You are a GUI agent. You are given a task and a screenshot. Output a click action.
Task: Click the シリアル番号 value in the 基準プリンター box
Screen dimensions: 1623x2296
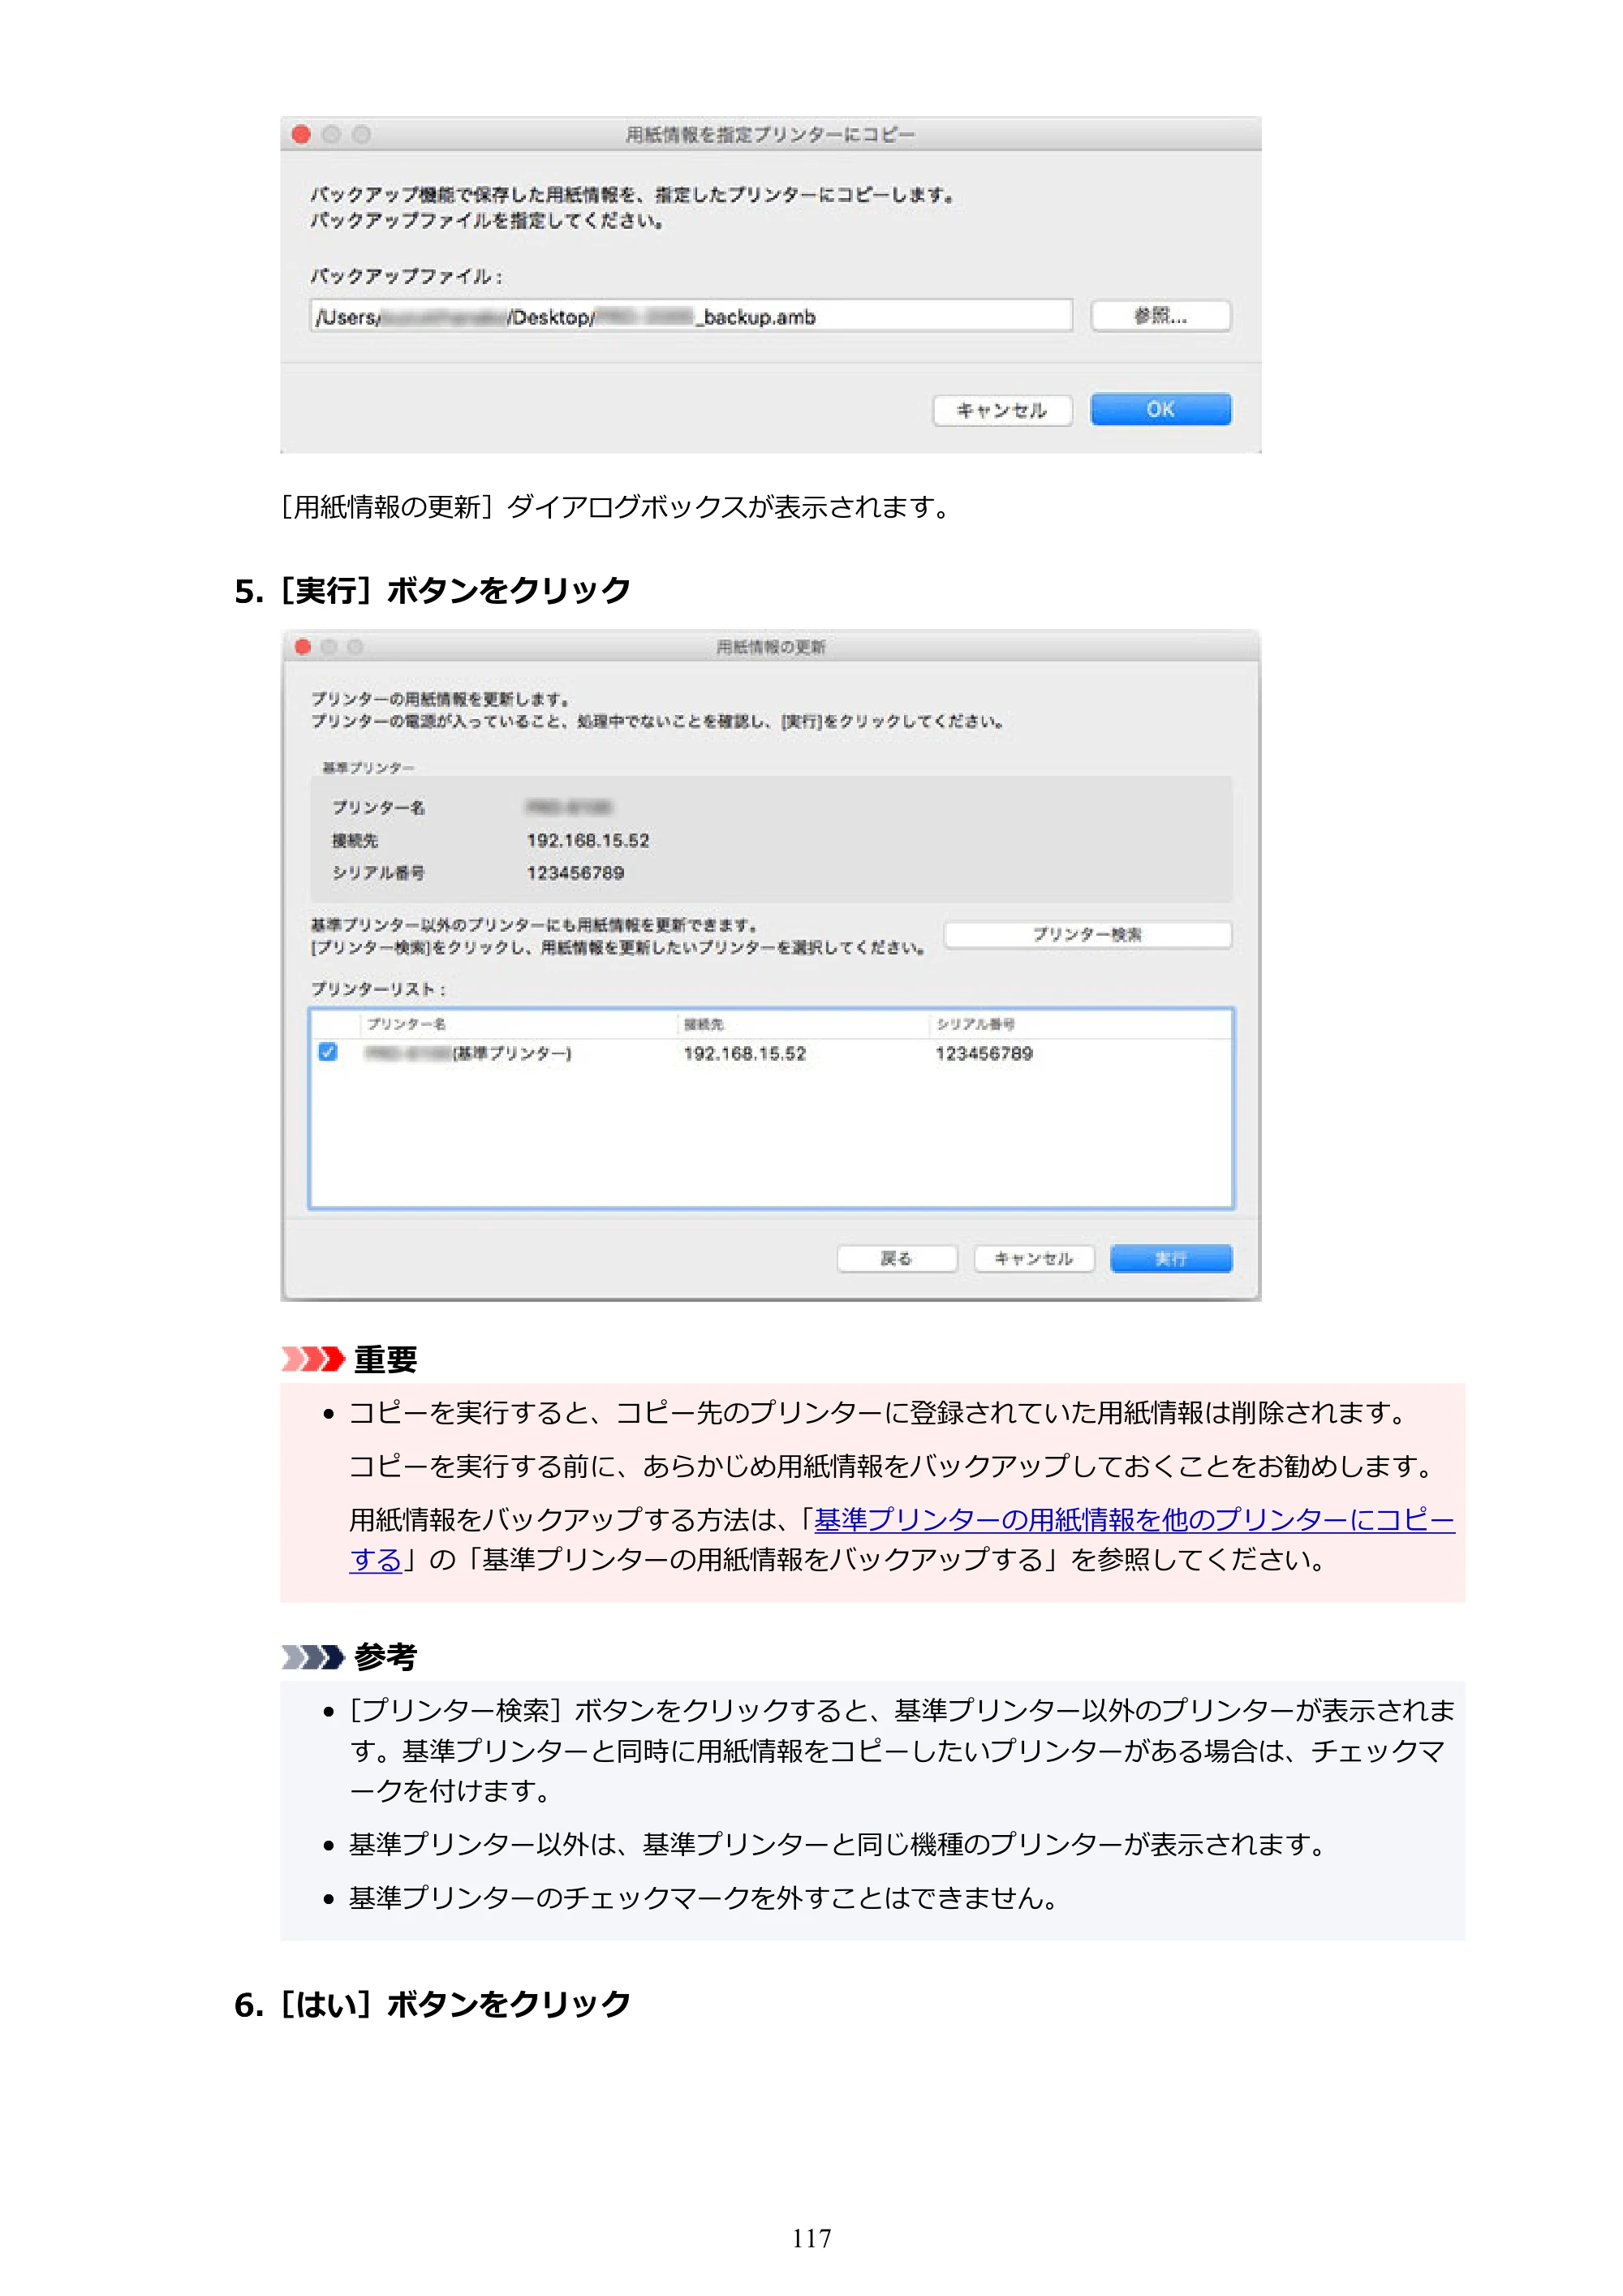click(x=576, y=873)
